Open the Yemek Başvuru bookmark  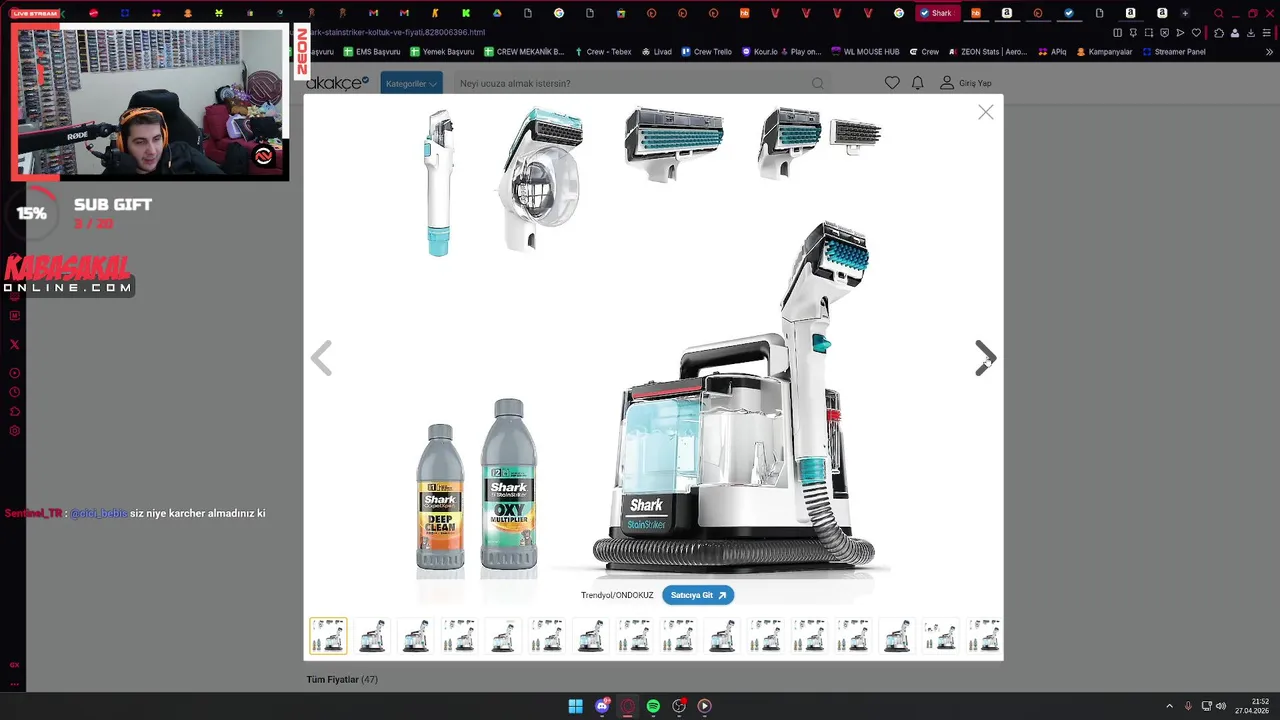coord(442,52)
